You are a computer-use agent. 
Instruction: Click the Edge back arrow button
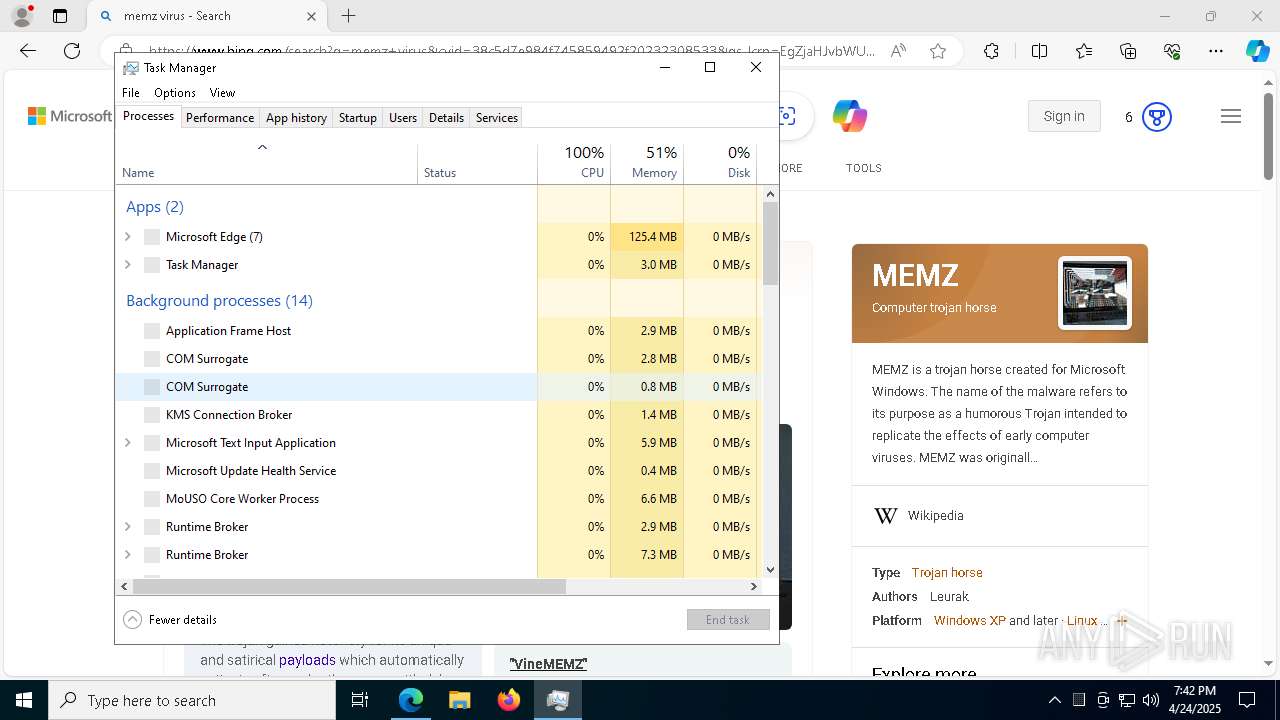28,51
